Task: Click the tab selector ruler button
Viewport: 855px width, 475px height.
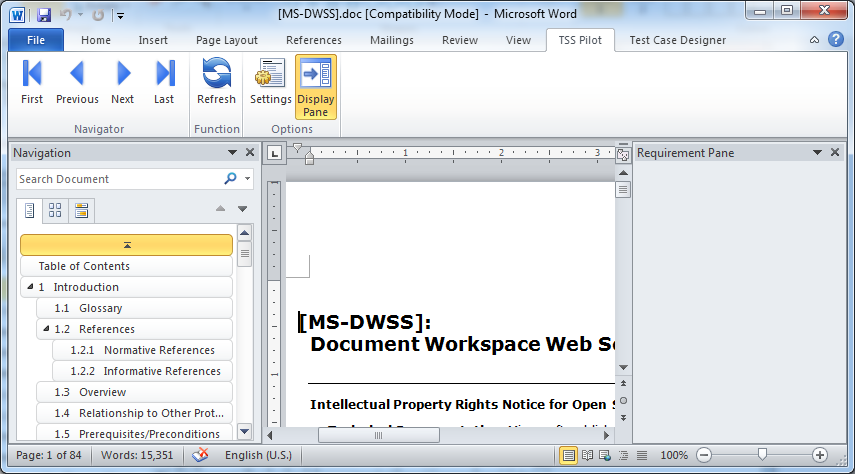Action: pos(275,154)
